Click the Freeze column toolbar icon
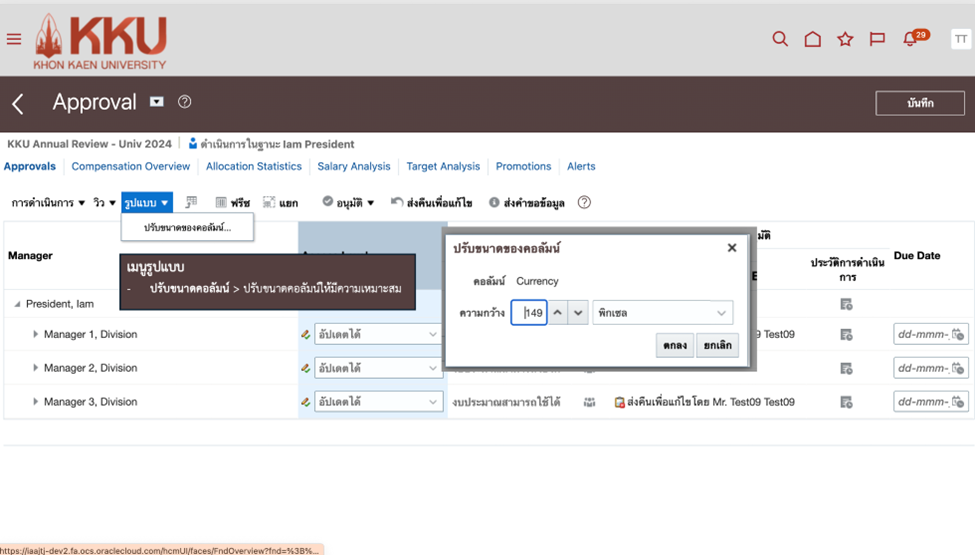This screenshot has width=975, height=555. pyautogui.click(x=232, y=203)
